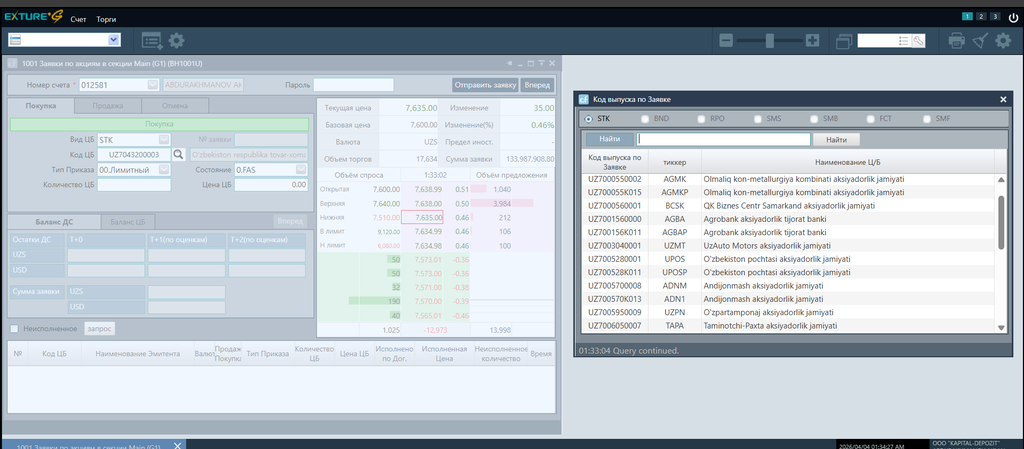Click scroll down arrow in securities list

pos(1001,328)
